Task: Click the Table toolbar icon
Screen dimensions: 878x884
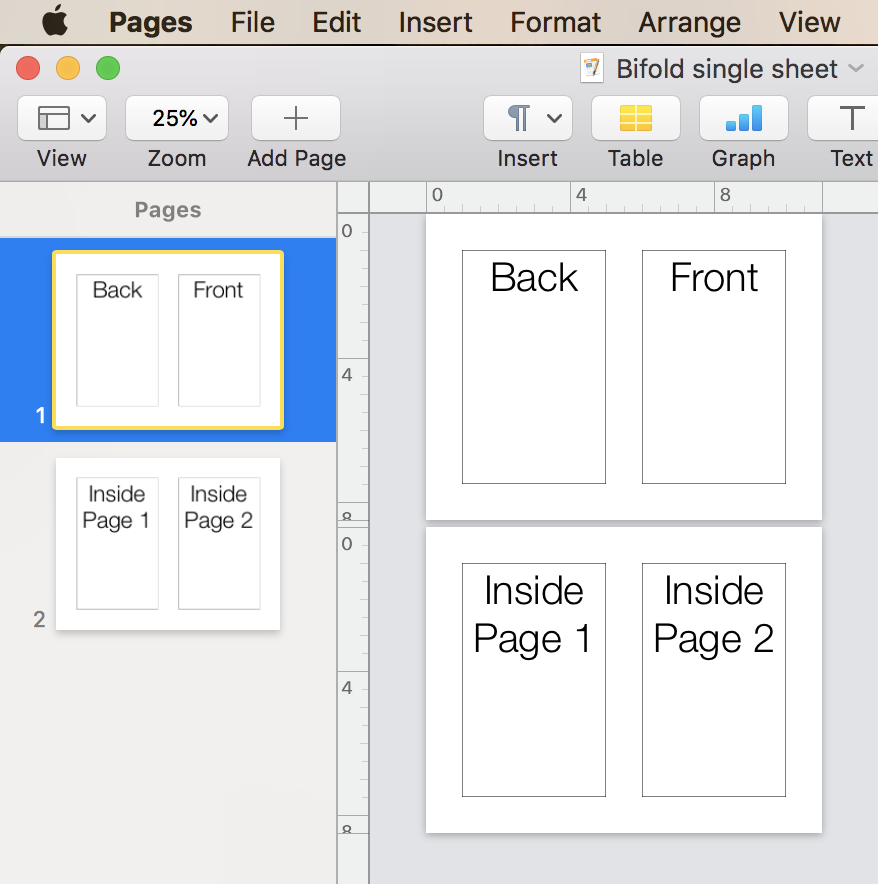Action: pos(636,118)
